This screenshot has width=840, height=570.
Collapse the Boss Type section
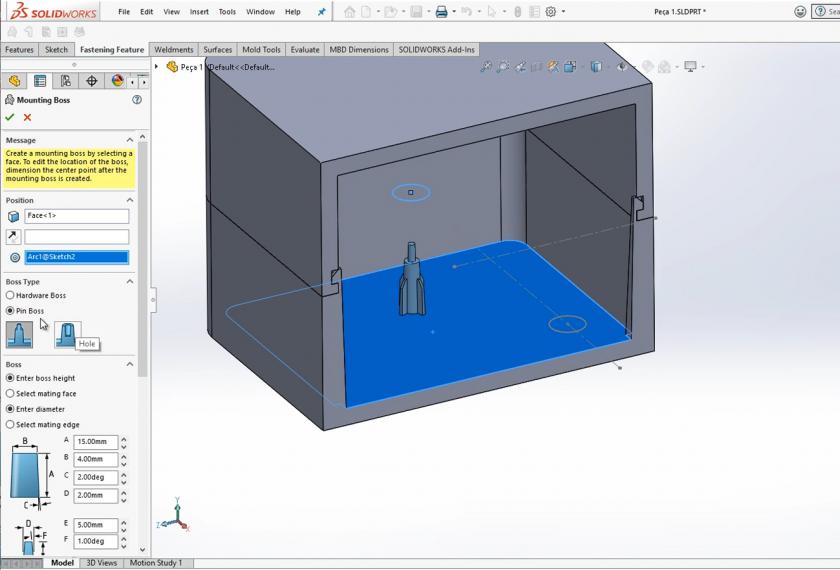pyautogui.click(x=129, y=282)
